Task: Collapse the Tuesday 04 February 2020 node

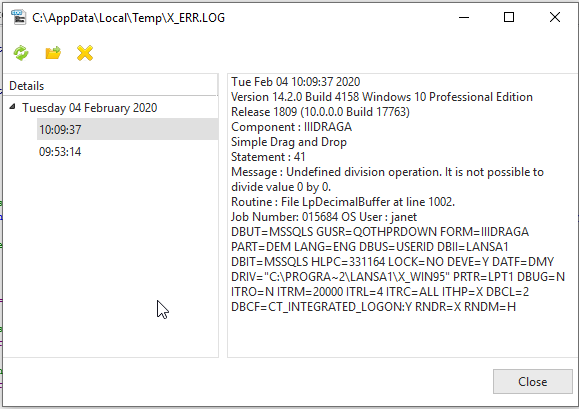Action: pos(13,107)
